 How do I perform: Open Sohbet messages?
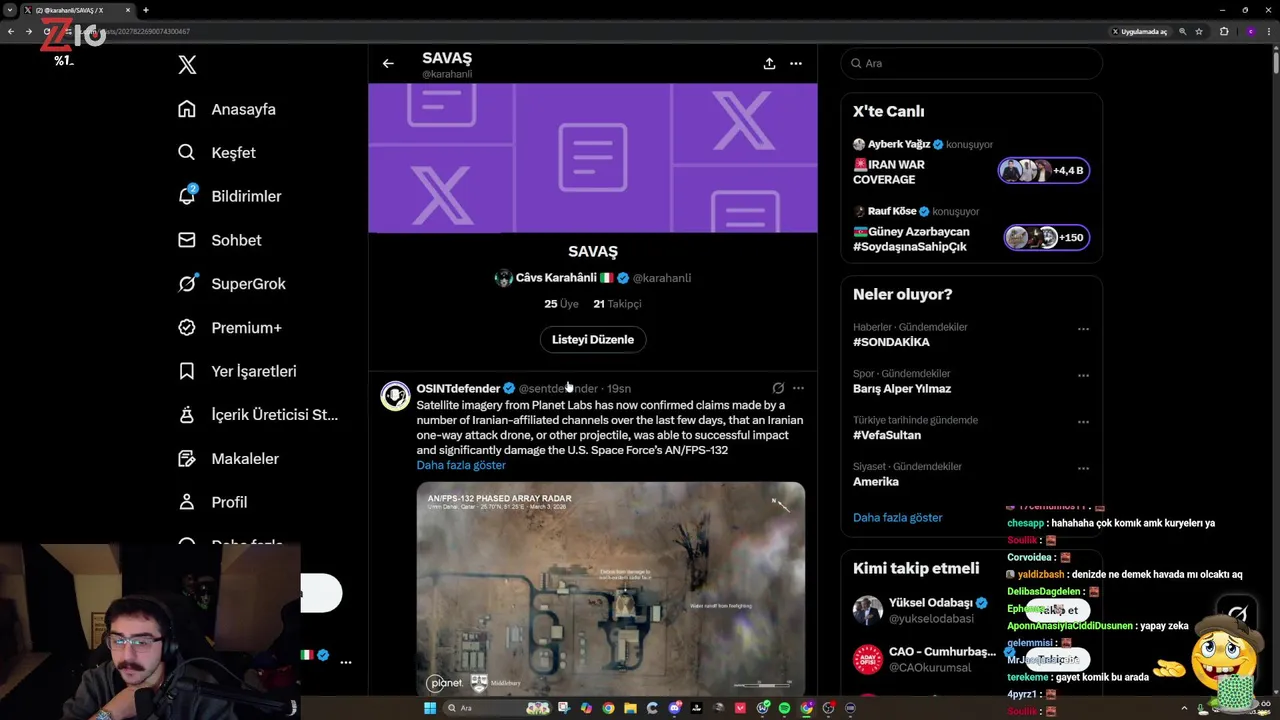[220, 240]
